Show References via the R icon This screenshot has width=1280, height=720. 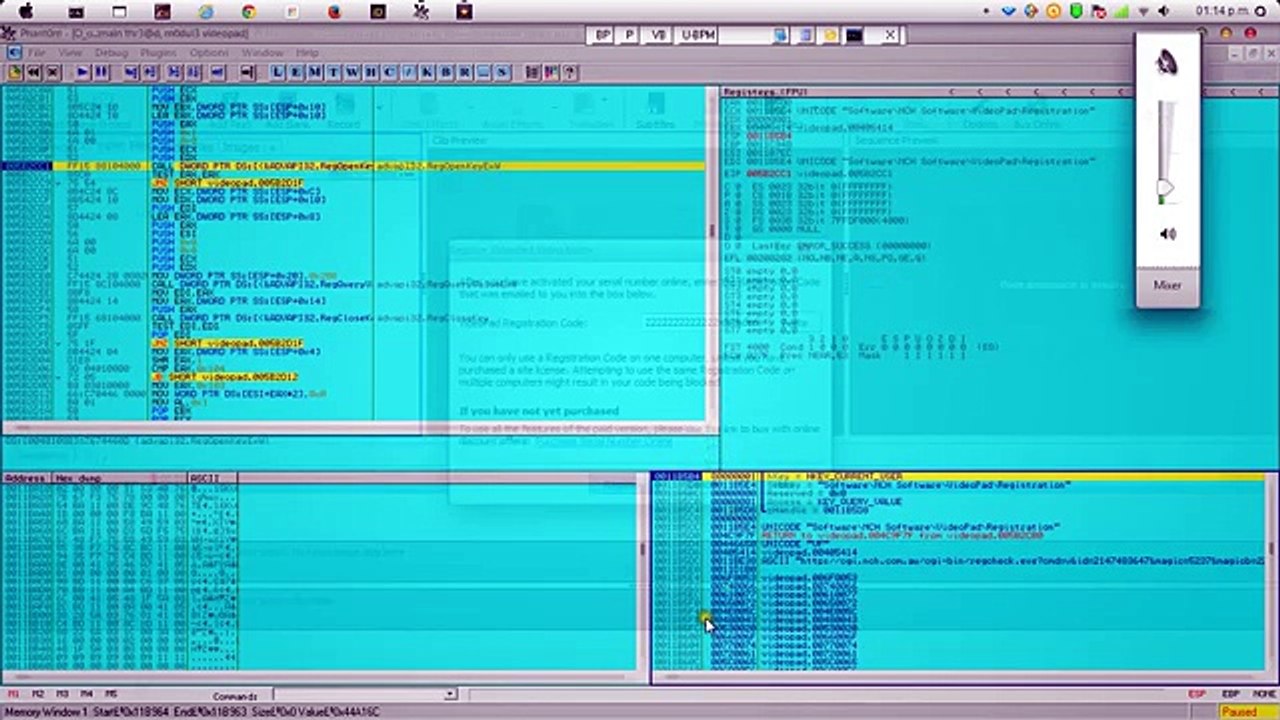coord(464,72)
